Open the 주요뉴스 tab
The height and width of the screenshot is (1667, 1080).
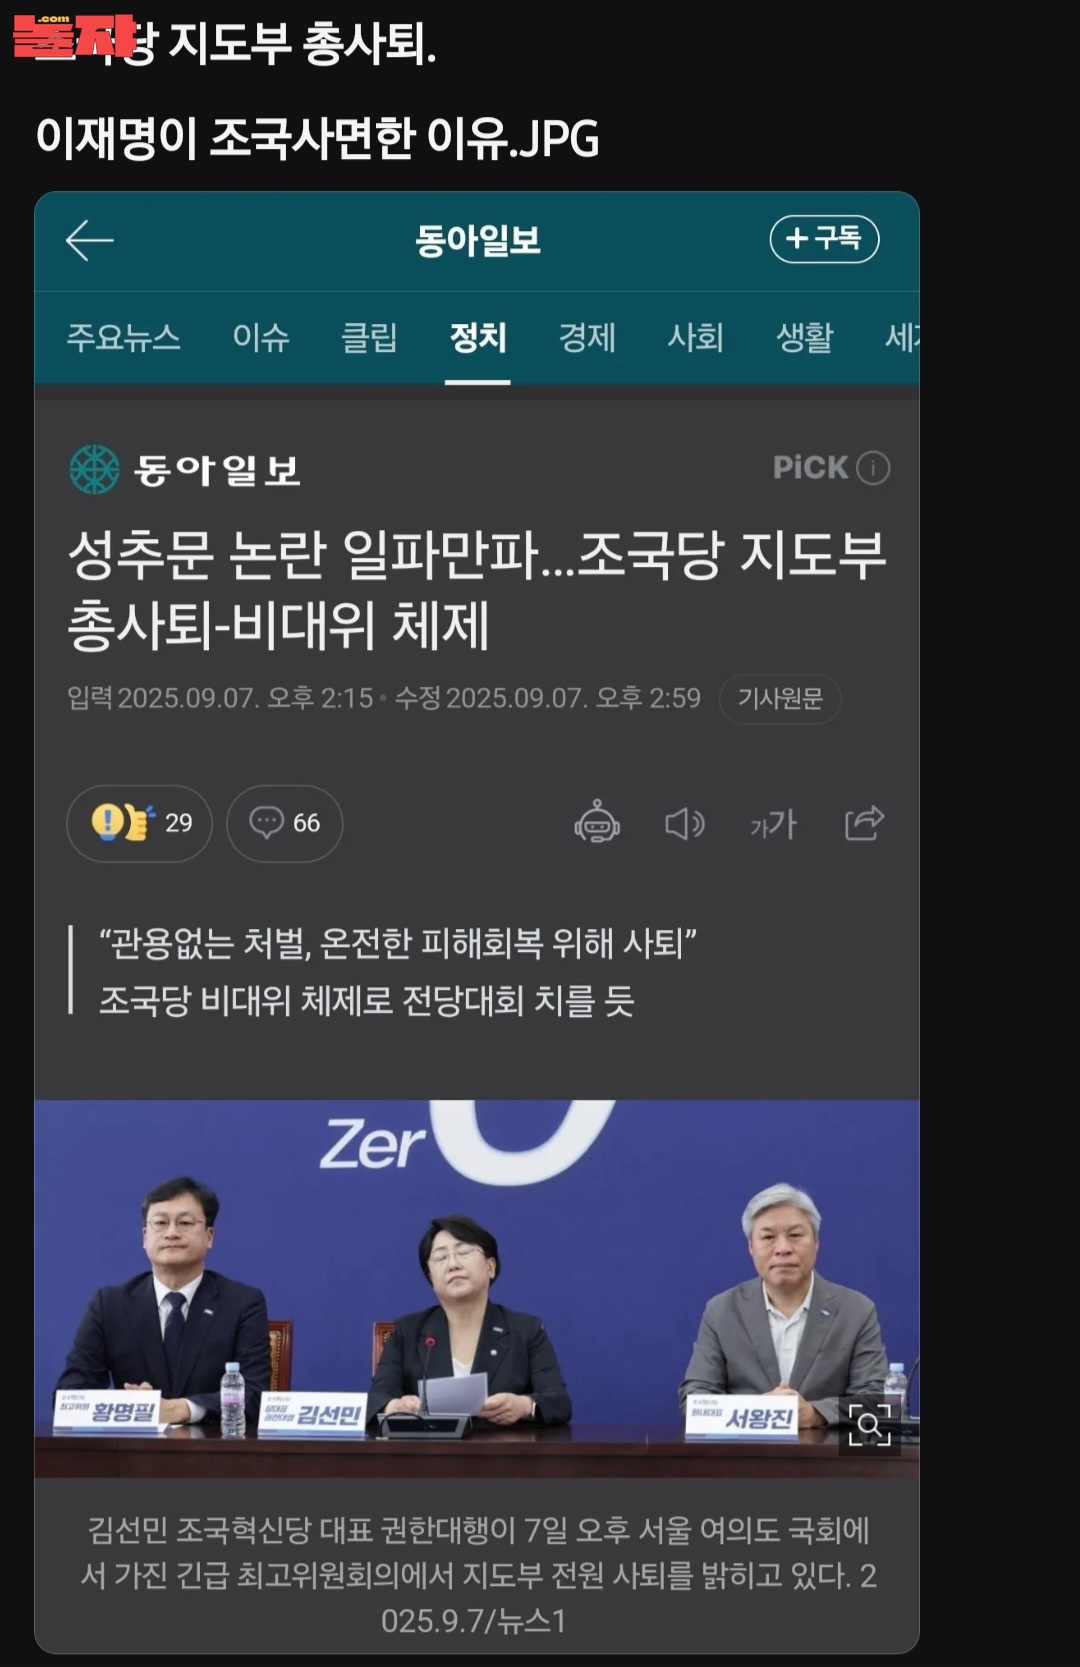pos(123,337)
